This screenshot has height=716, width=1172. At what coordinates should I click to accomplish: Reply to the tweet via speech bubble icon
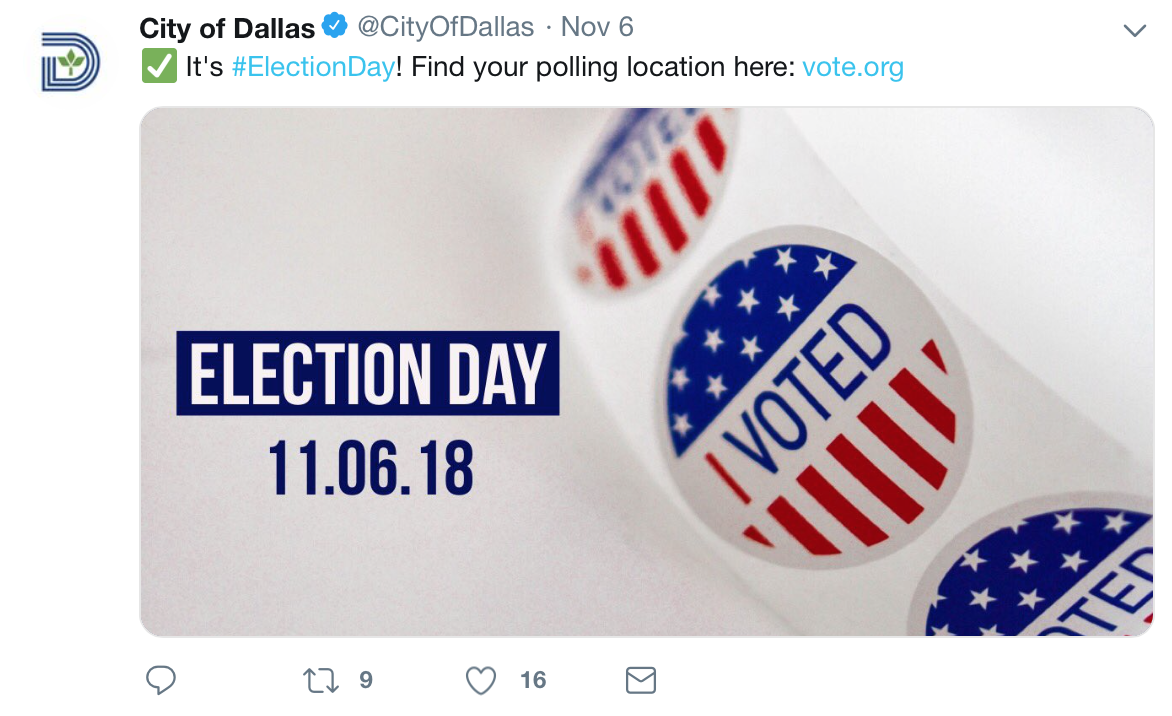(161, 681)
